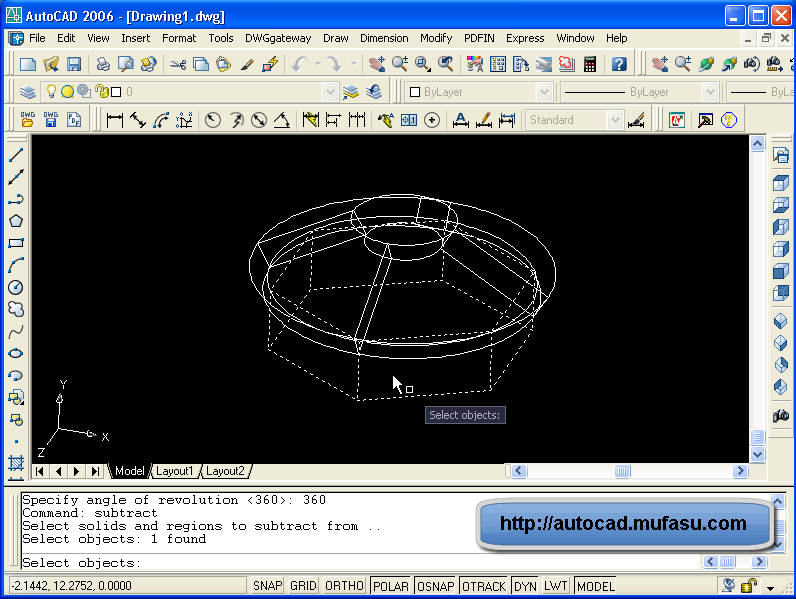Click the Aligned Dimension tool
This screenshot has height=599, width=796.
(138, 120)
